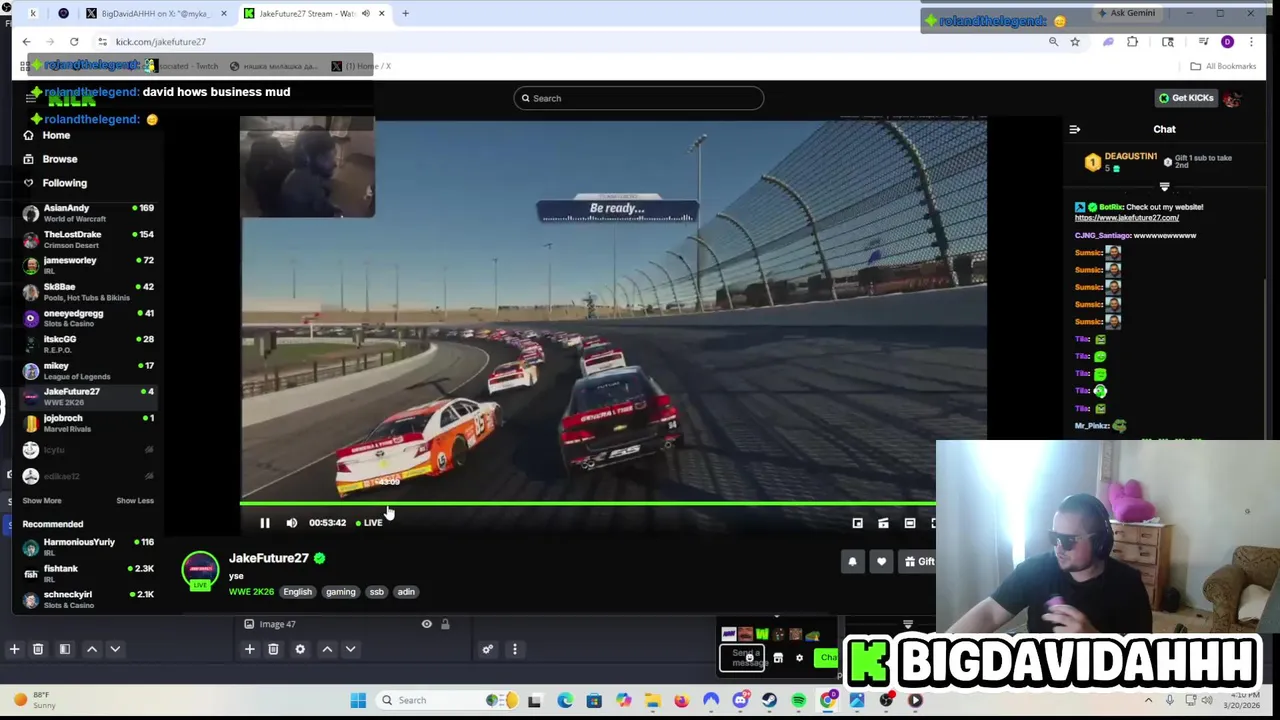1280x720 pixels.
Task: Open the jakefuture27.com link in chat
Action: (x=1127, y=218)
